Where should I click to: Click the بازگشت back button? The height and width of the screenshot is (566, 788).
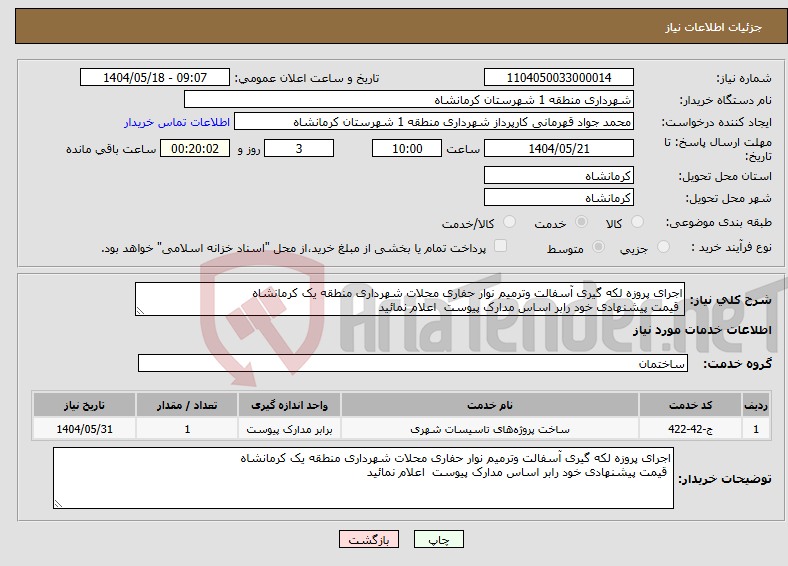369,539
